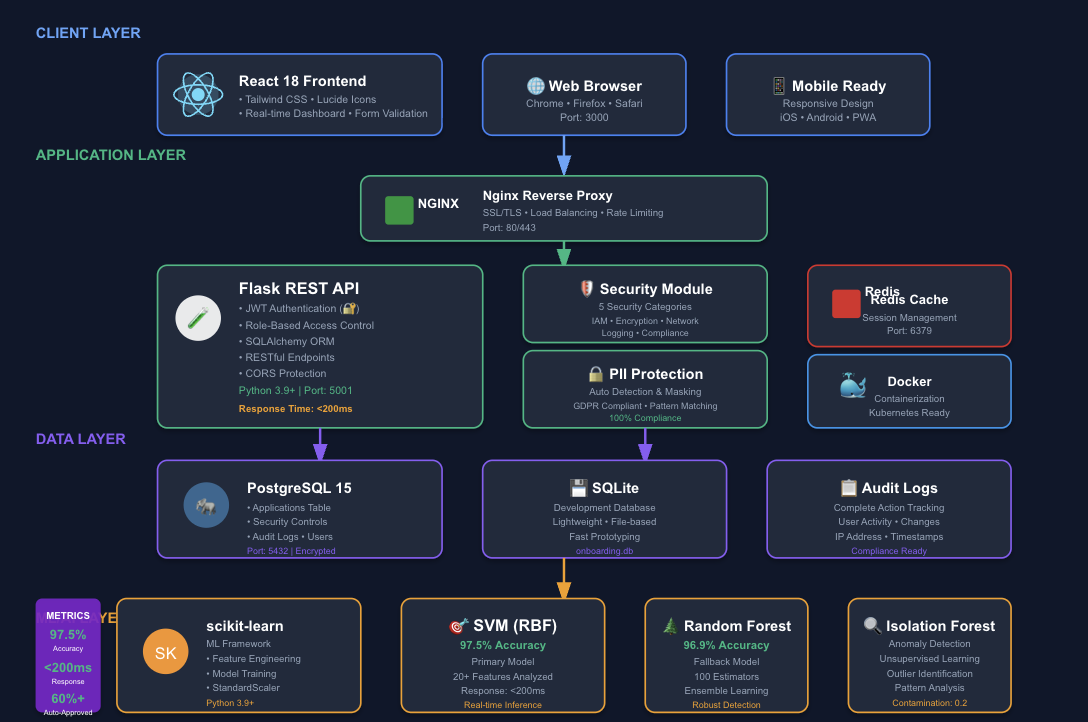Click the orange SK scikit-learn circle

165,652
